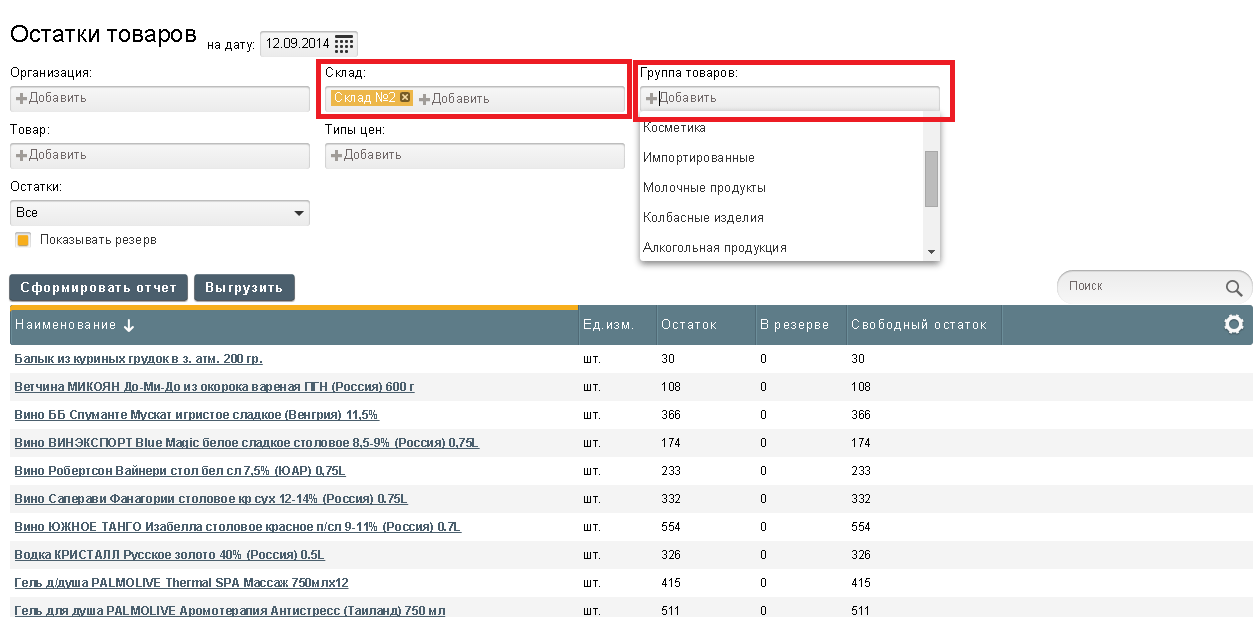
Task: Open the calendar date picker icon
Action: 344,44
